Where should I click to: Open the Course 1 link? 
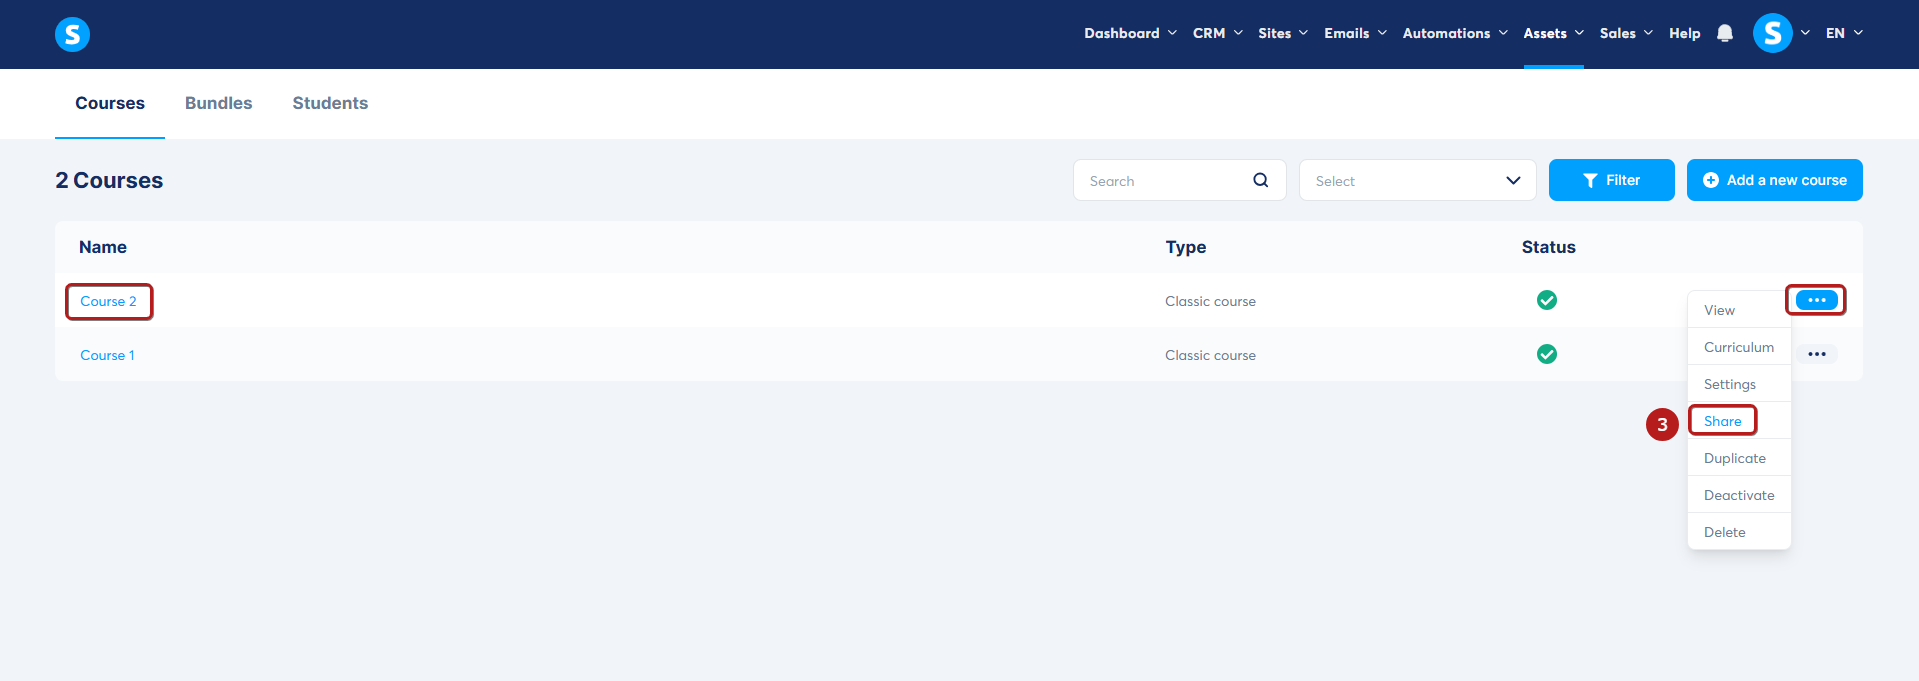pos(107,355)
